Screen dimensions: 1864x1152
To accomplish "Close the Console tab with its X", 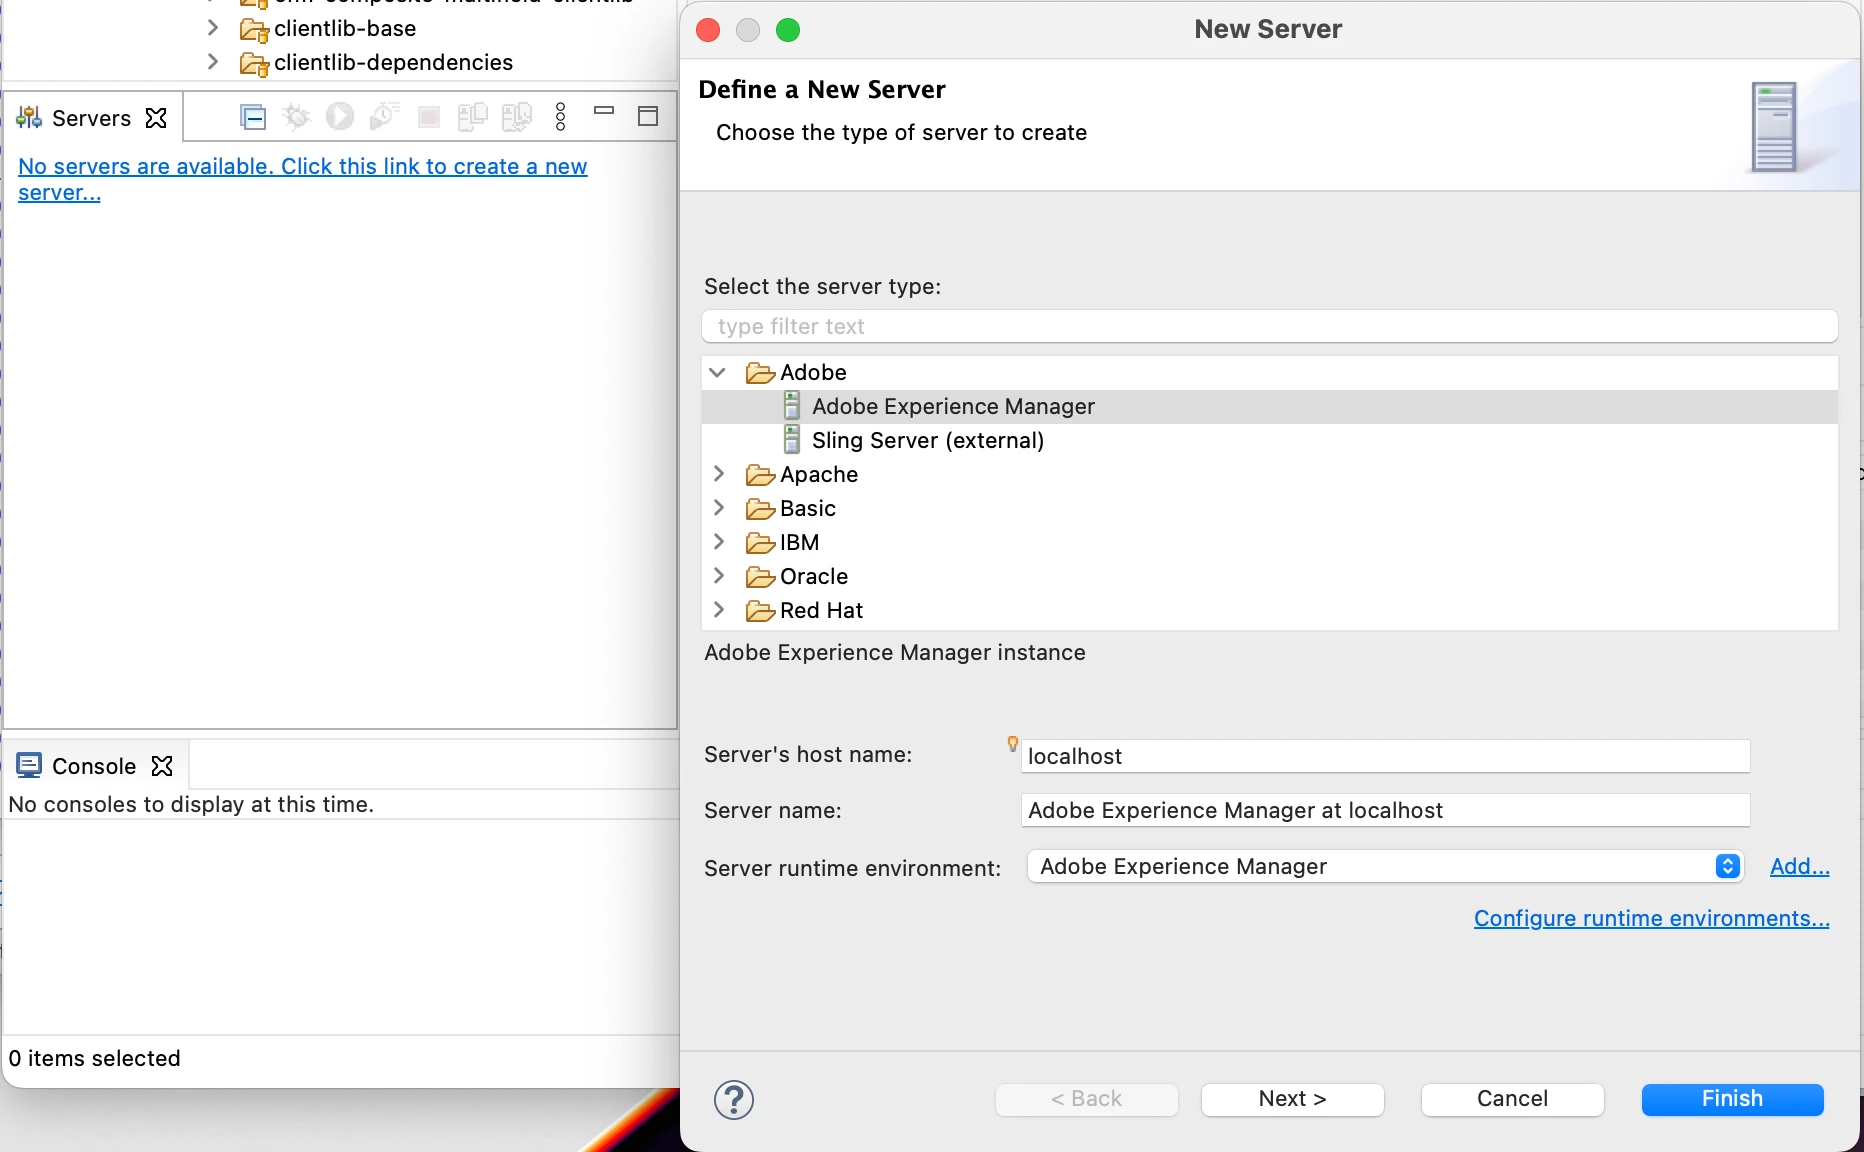I will point(162,766).
